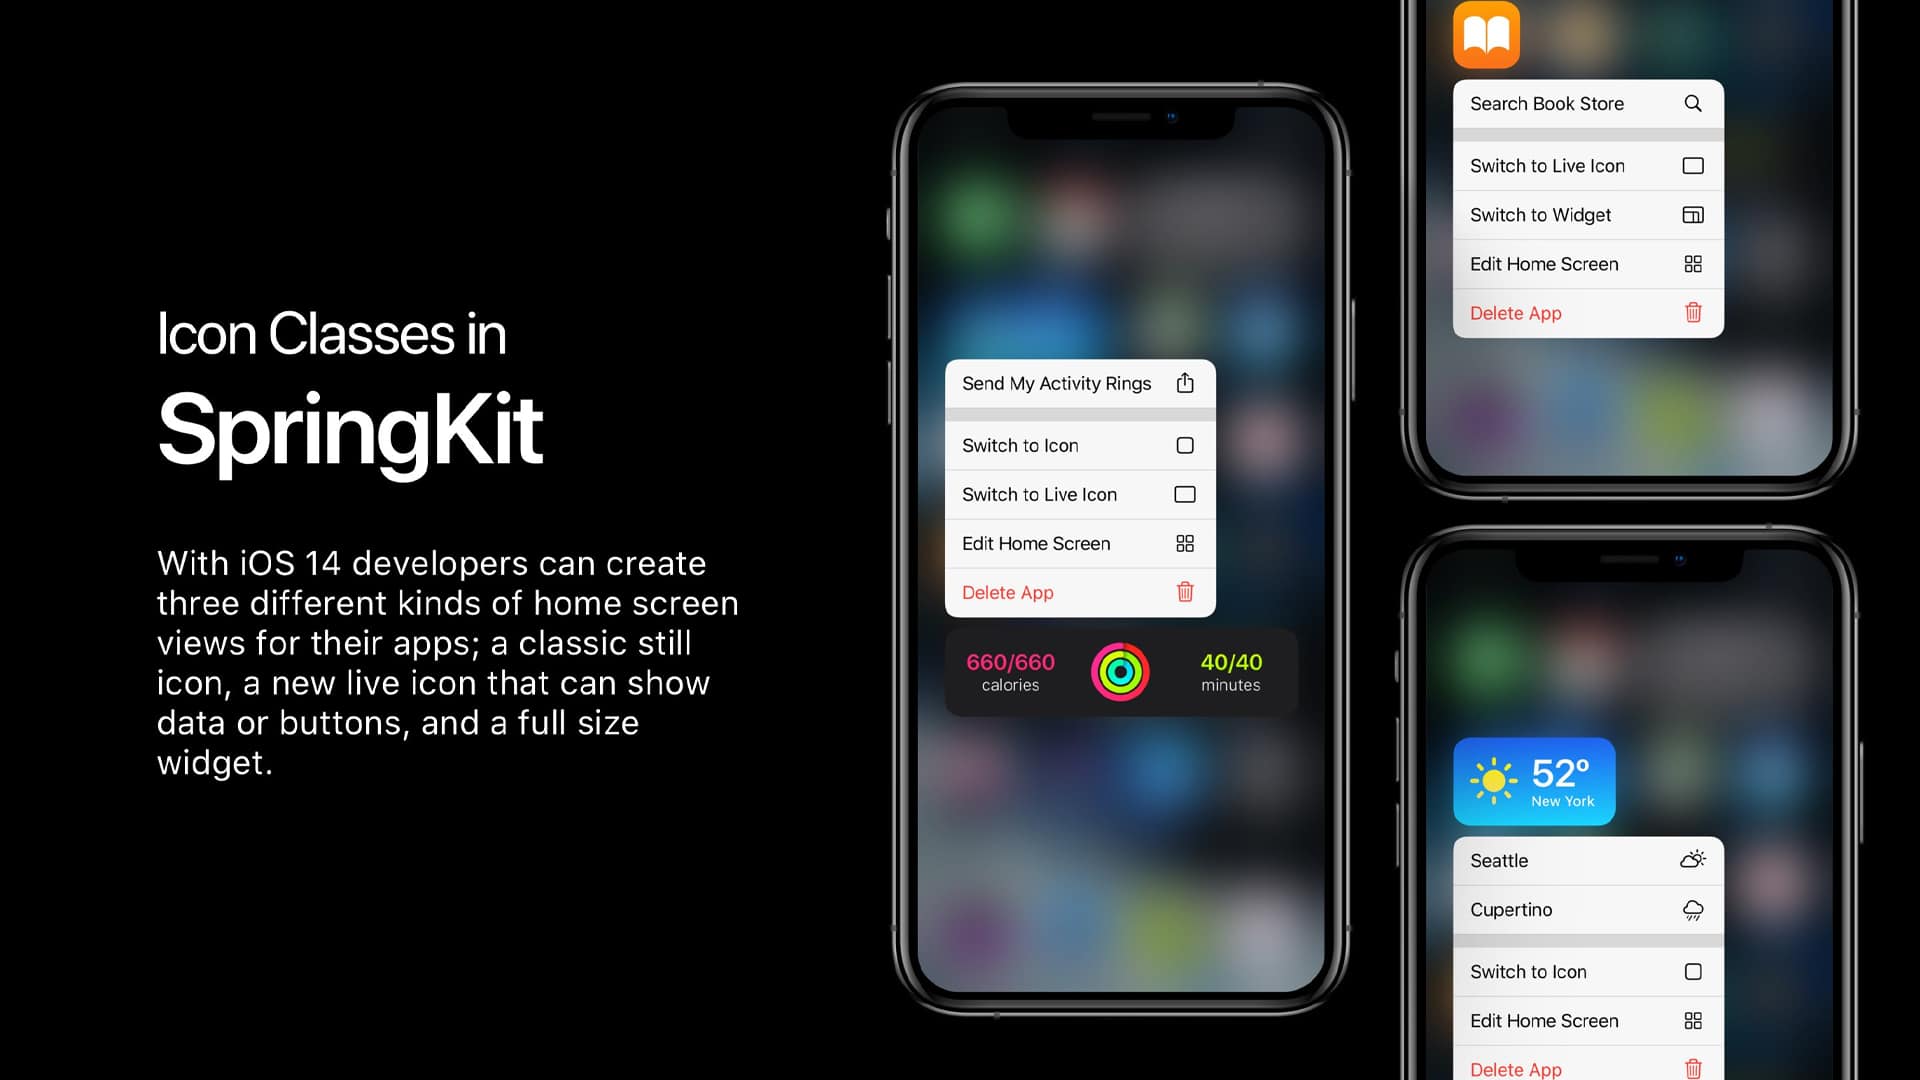Click Delete App in Weather context menu
This screenshot has width=1920, height=1080.
click(x=1515, y=1068)
